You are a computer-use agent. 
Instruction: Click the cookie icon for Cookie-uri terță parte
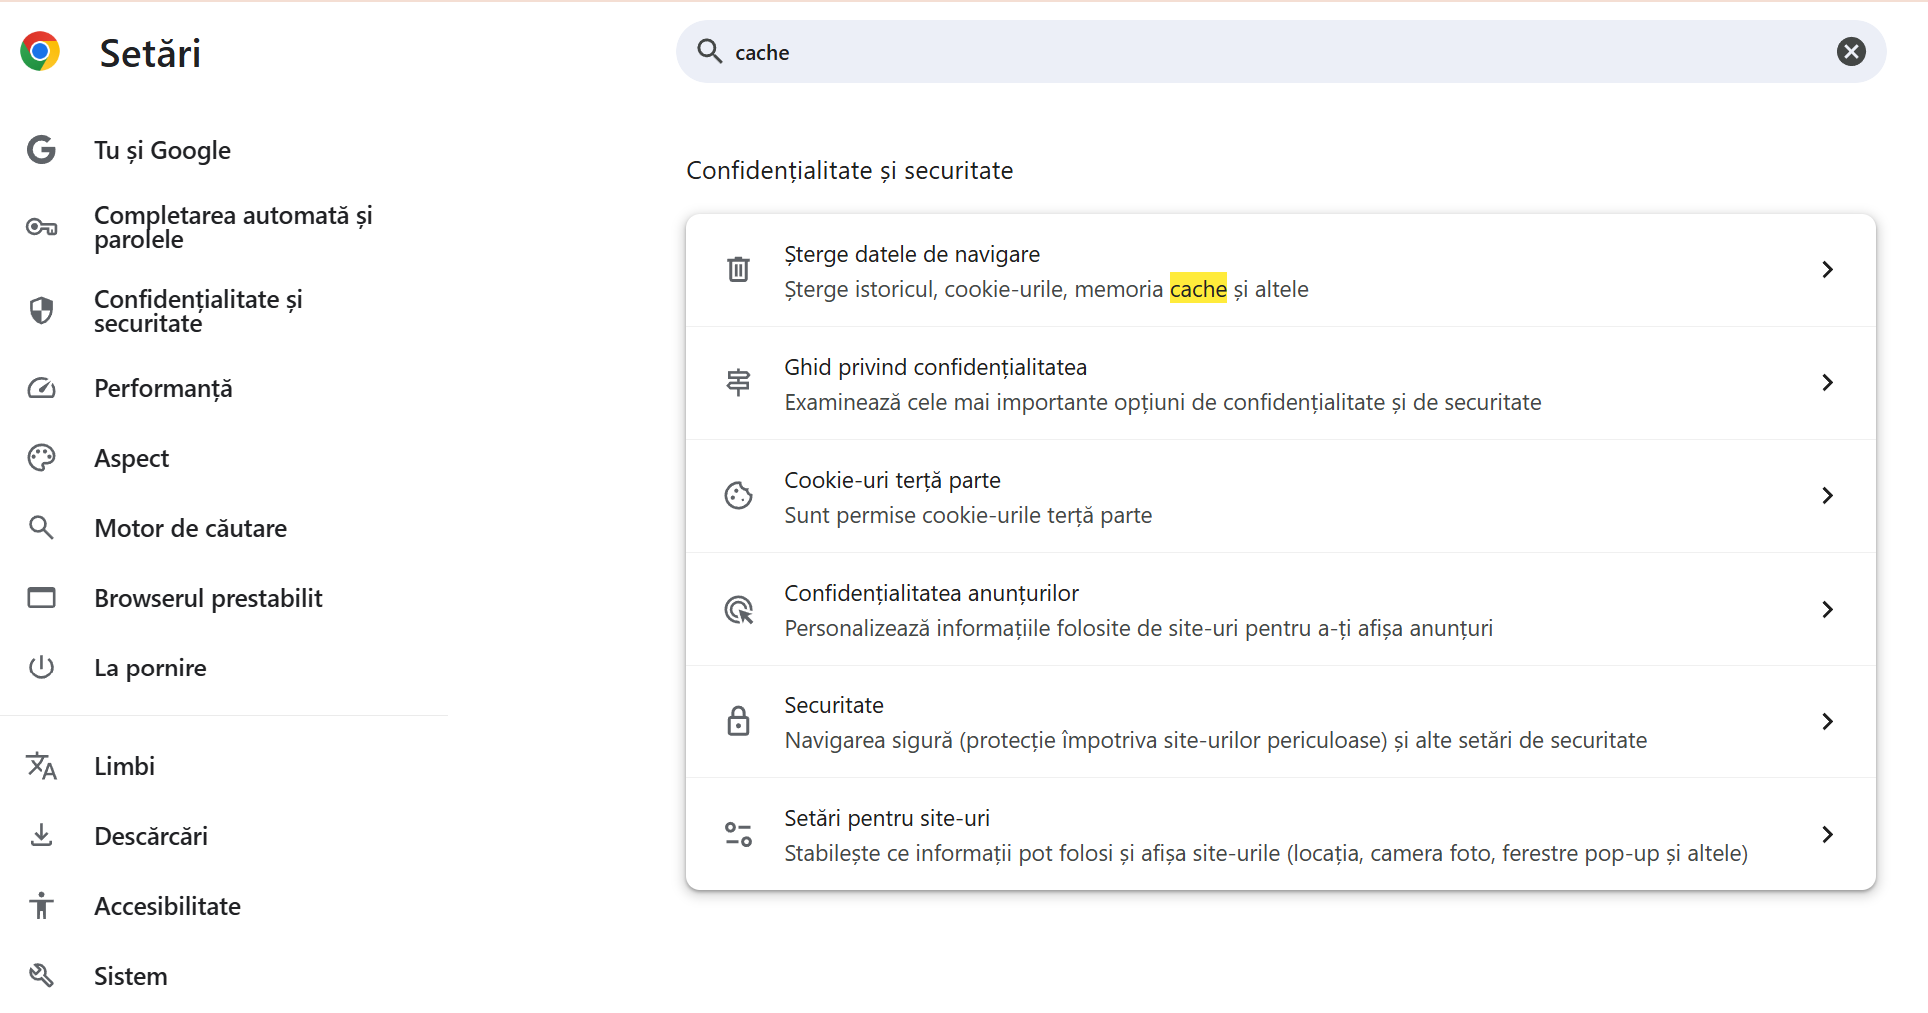(738, 495)
